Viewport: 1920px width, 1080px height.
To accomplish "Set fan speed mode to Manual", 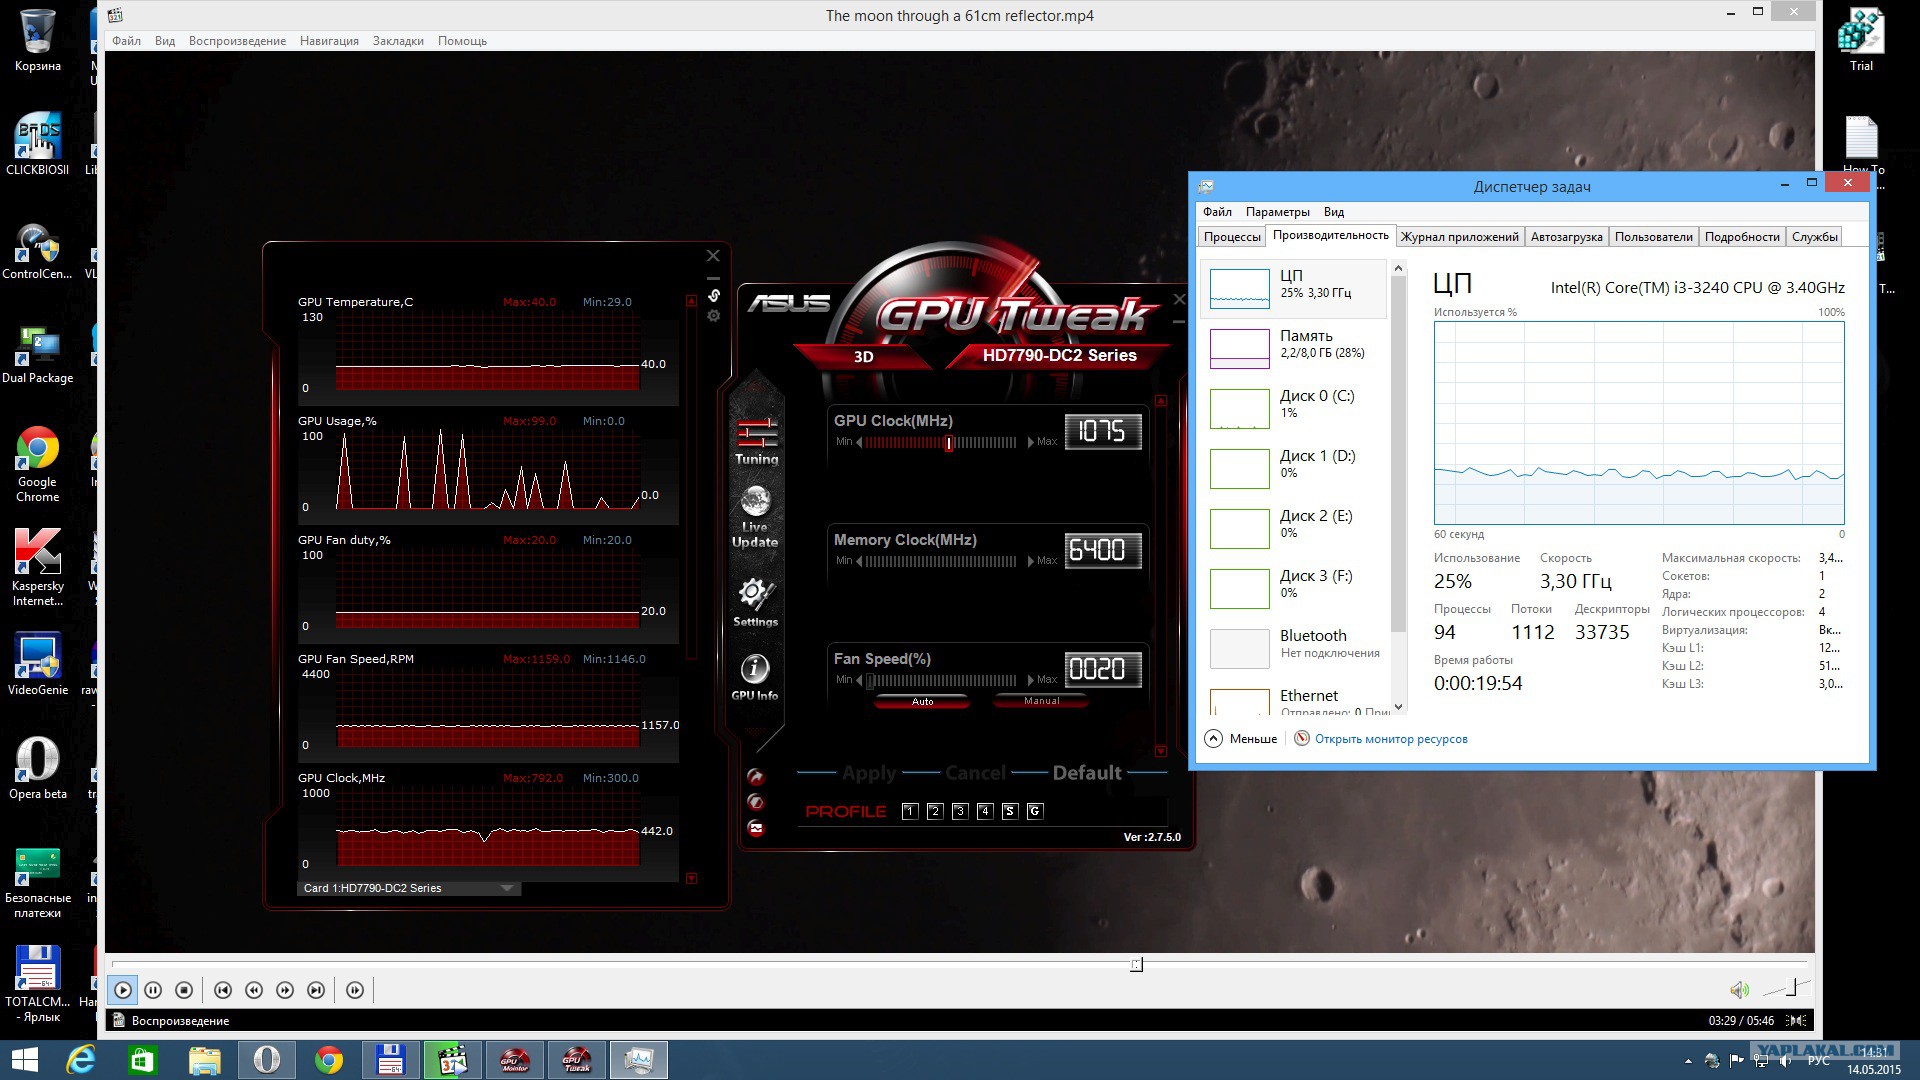I will [x=1041, y=701].
